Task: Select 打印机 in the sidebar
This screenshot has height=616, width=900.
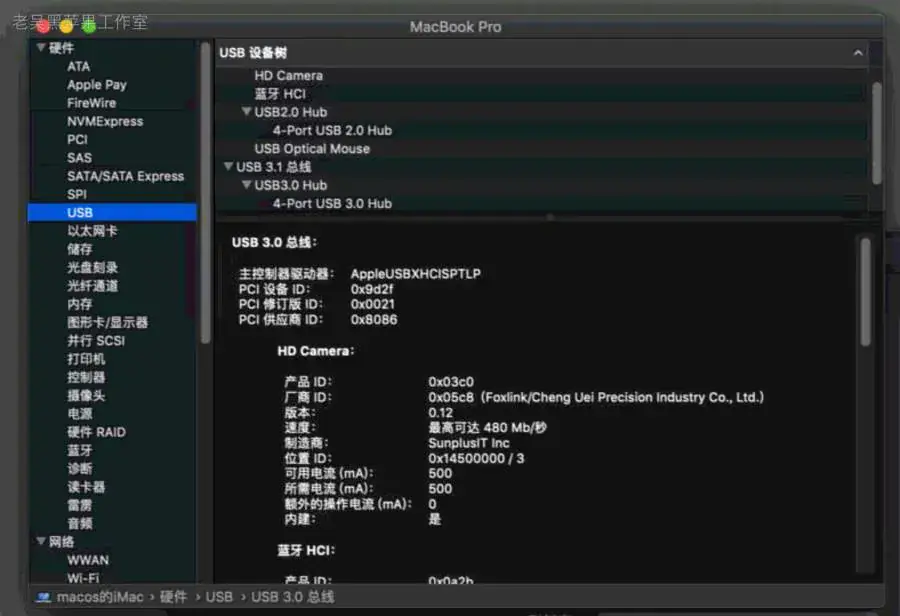Action: tap(86, 359)
